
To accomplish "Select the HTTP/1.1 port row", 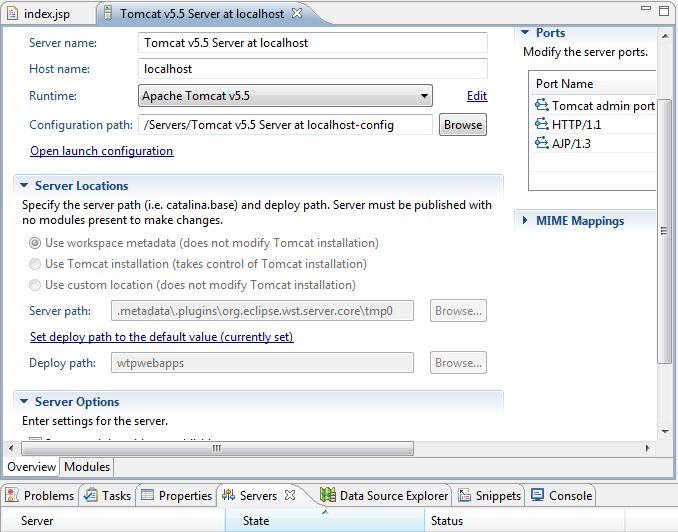I will point(593,125).
